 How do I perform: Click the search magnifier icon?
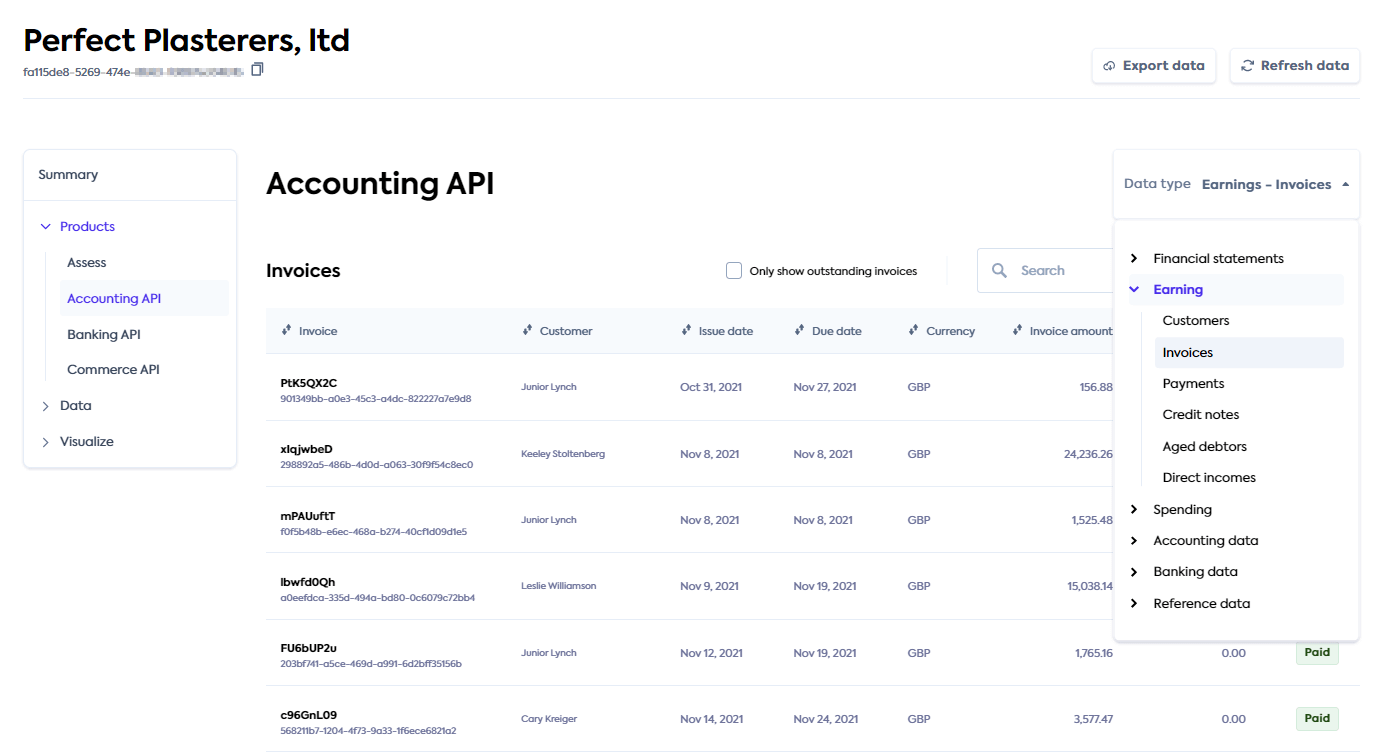[x=999, y=270]
